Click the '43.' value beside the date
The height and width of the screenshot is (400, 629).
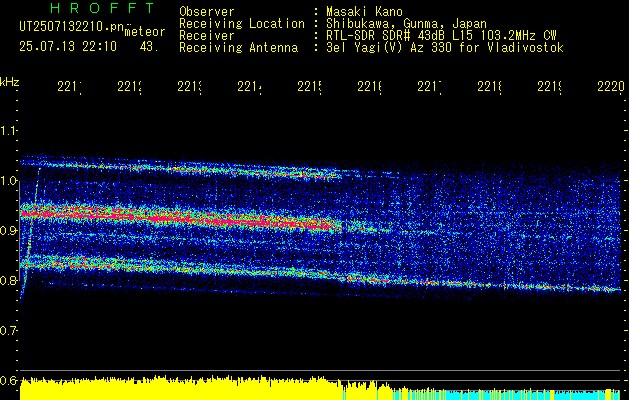pyautogui.click(x=149, y=47)
